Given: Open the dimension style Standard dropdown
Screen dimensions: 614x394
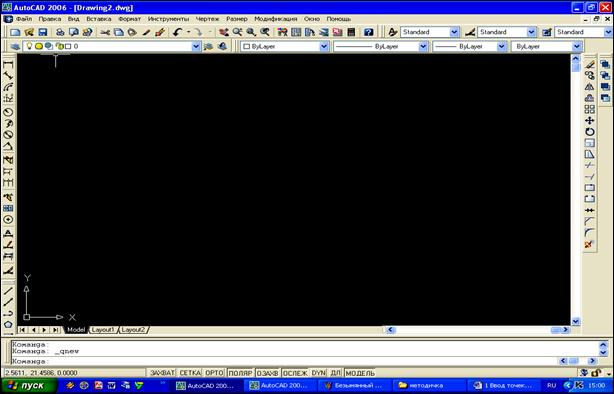Looking at the screenshot, I should click(x=531, y=32).
